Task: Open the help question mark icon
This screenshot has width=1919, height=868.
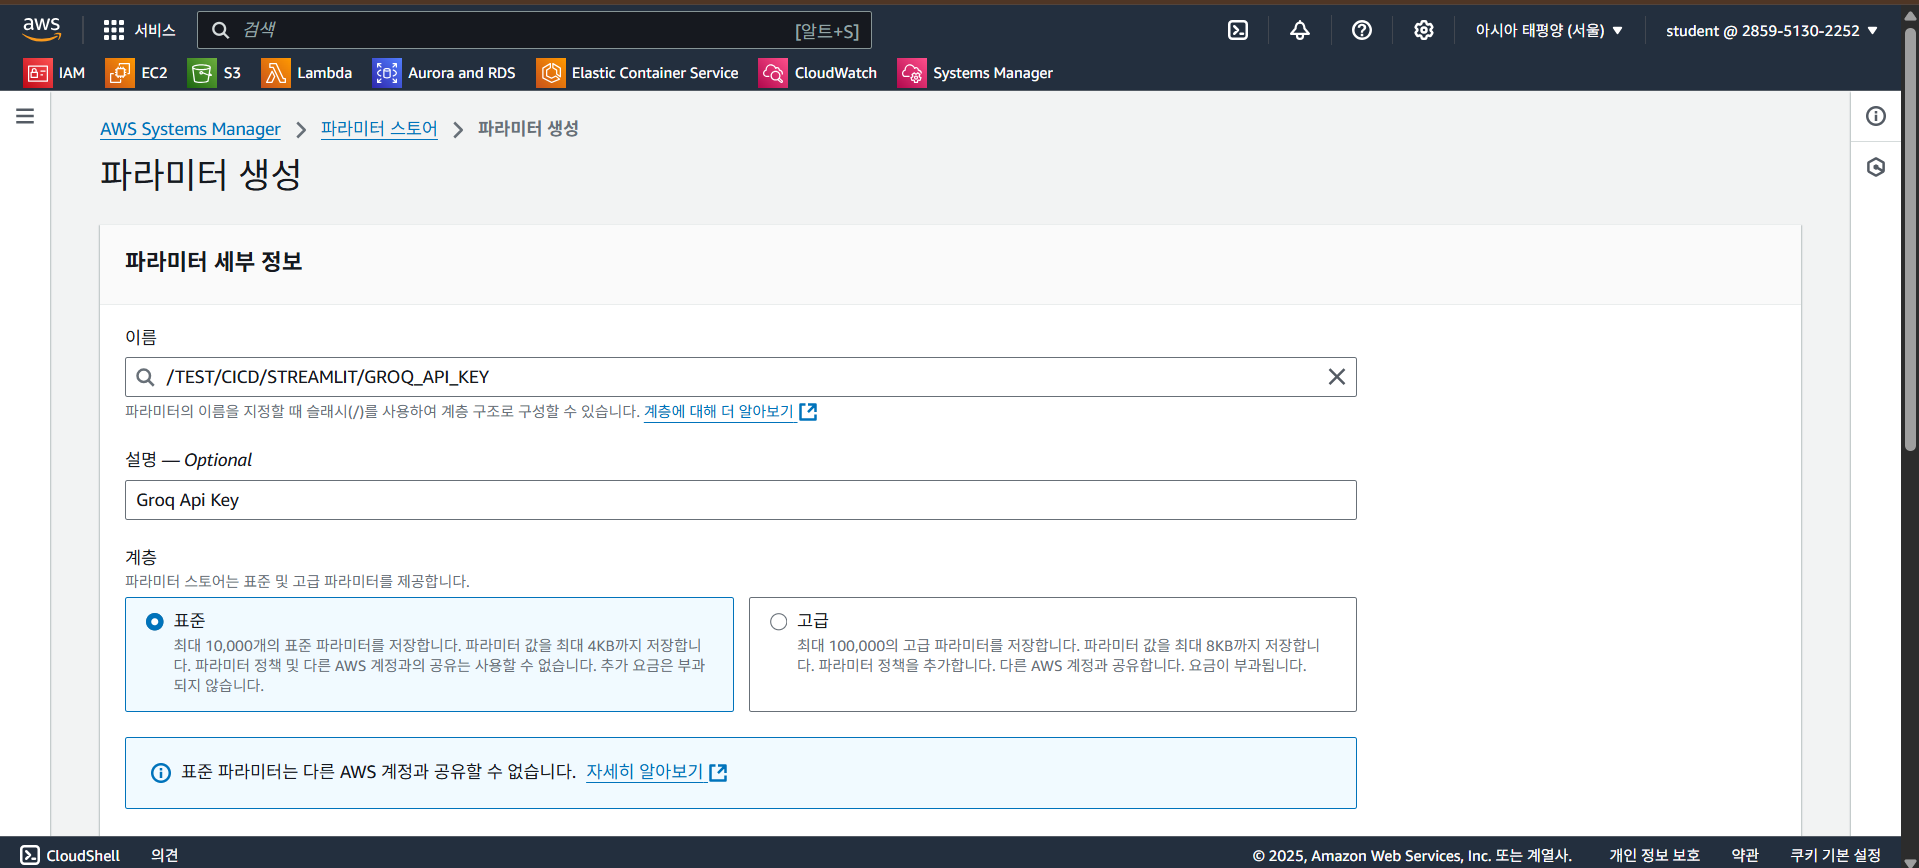Action: (1362, 30)
